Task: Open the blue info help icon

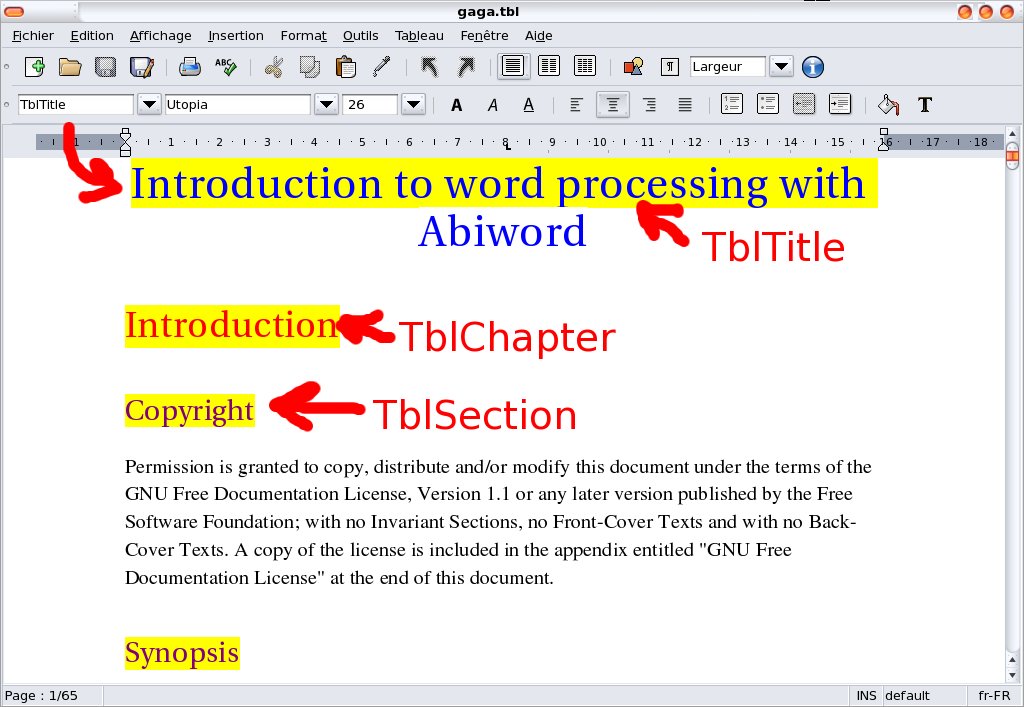Action: point(812,67)
